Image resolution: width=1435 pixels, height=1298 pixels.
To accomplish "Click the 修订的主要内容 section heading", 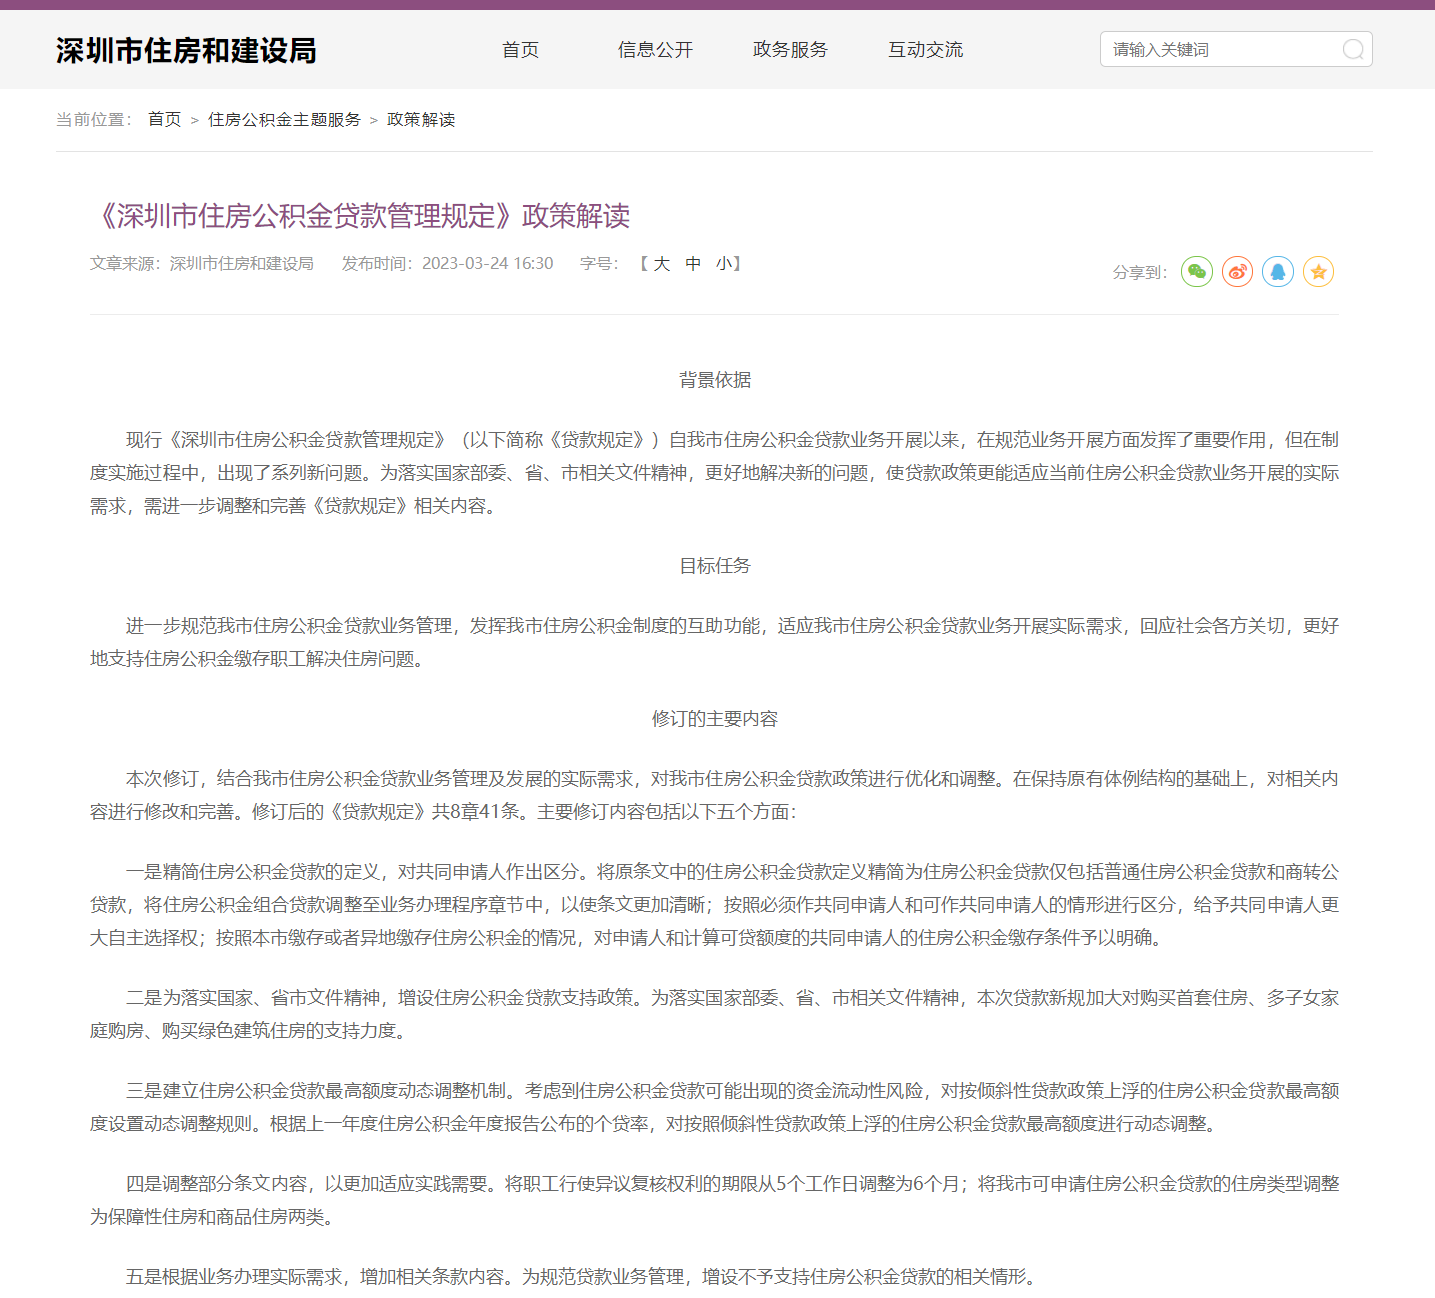I will [715, 719].
